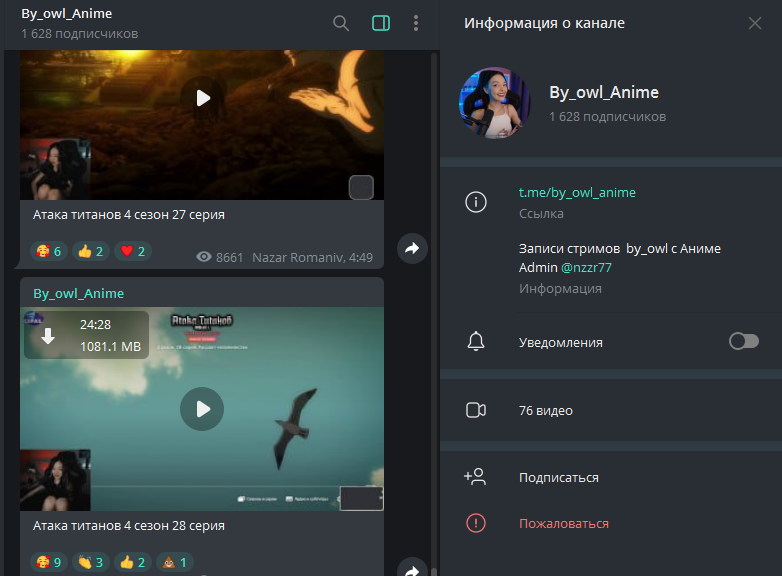The width and height of the screenshot is (782, 576).
Task: Click the bell notifications icon
Action: pyautogui.click(x=476, y=342)
